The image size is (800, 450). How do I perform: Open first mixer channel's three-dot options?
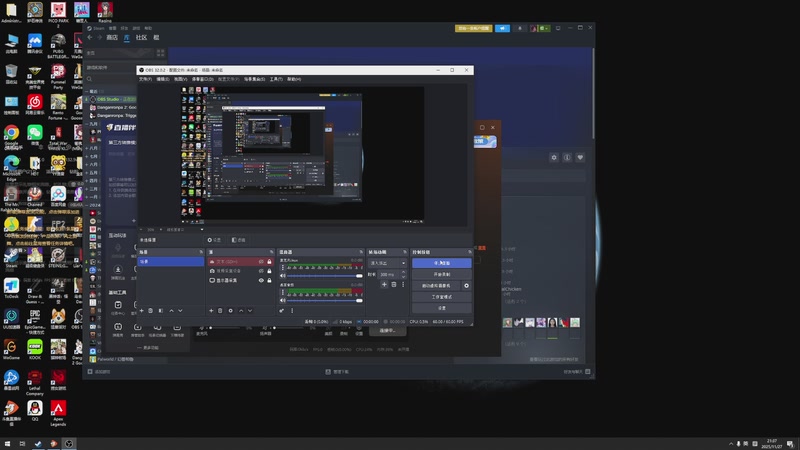point(283,267)
